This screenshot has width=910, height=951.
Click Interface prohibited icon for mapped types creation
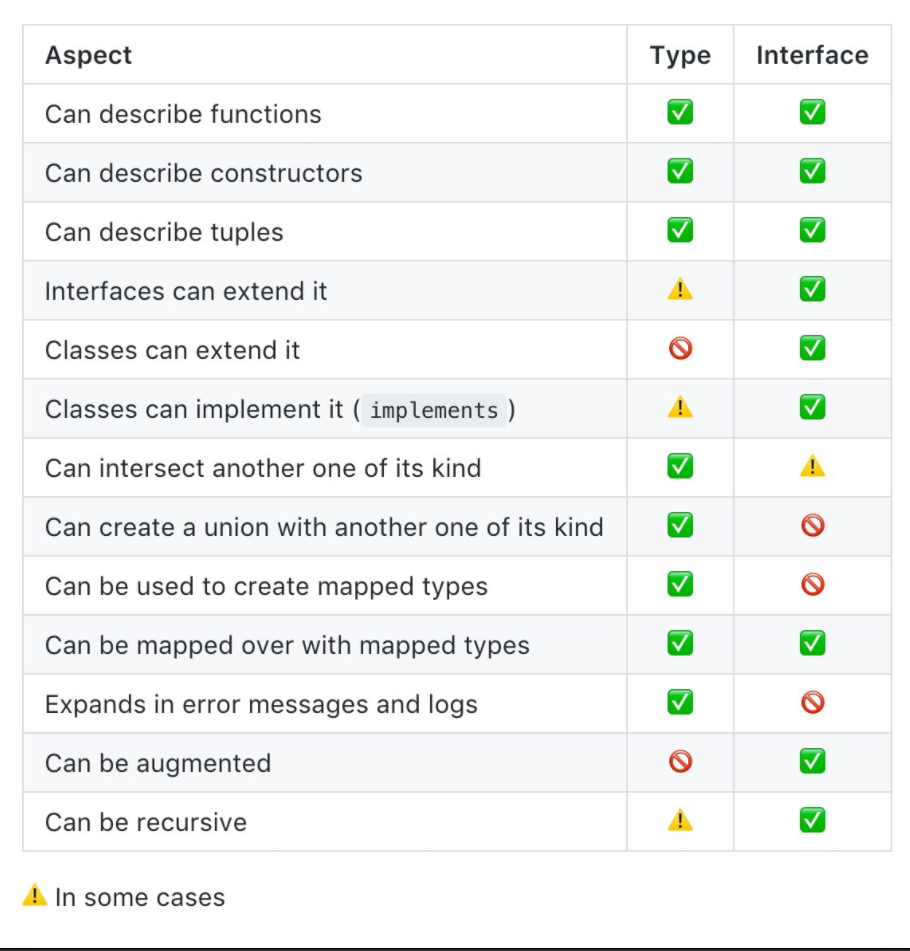pyautogui.click(x=812, y=585)
